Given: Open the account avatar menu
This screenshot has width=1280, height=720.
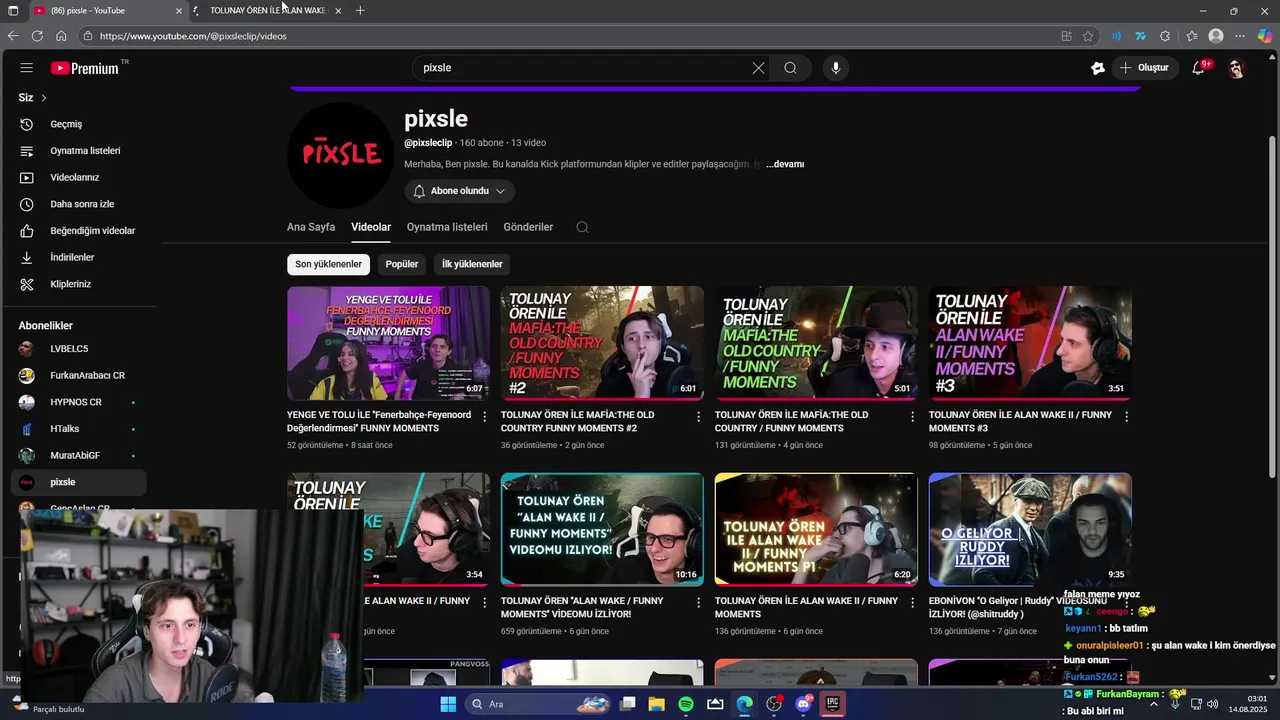Looking at the screenshot, I should (x=1236, y=68).
